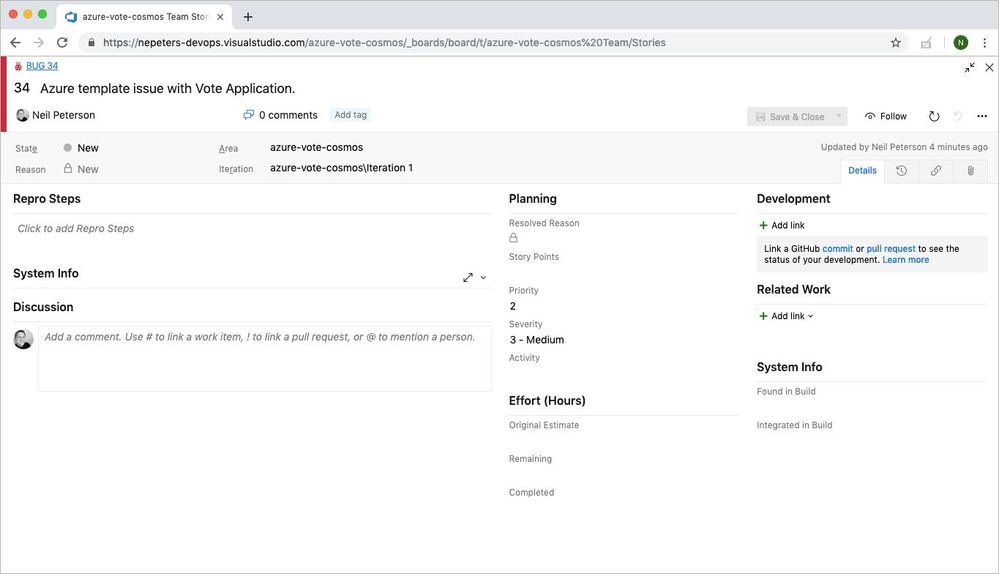Open the Attachments tab icon
Viewport: 999px width, 574px height.
click(970, 170)
